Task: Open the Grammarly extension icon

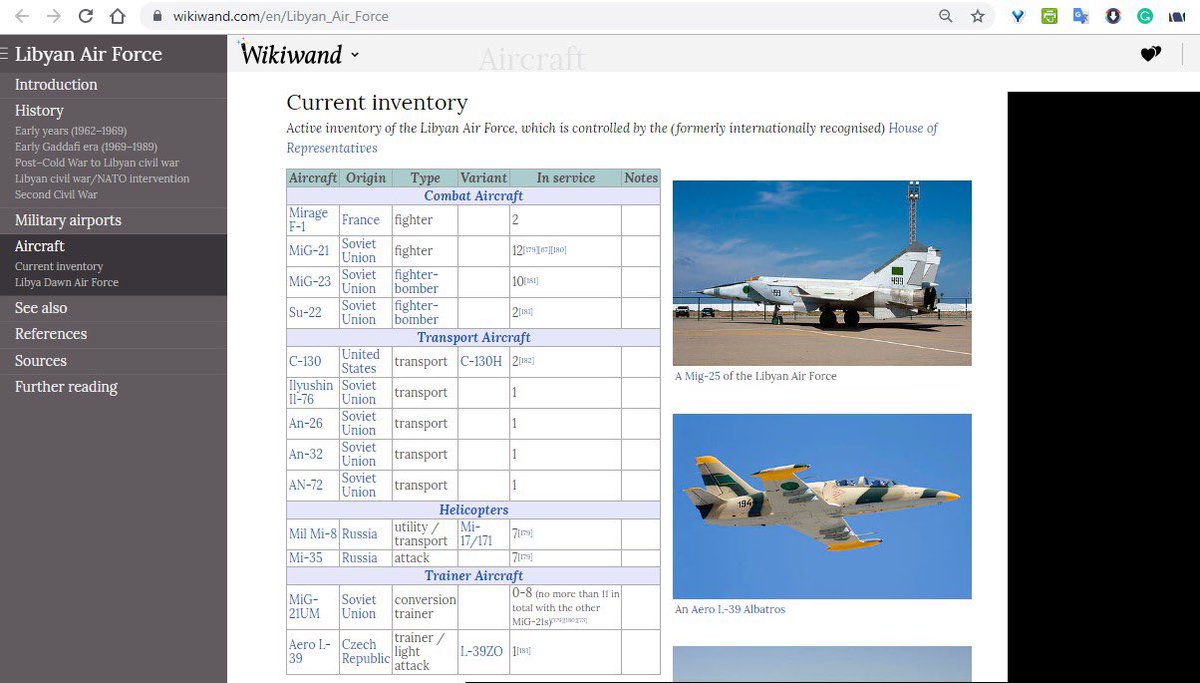Action: (1145, 16)
